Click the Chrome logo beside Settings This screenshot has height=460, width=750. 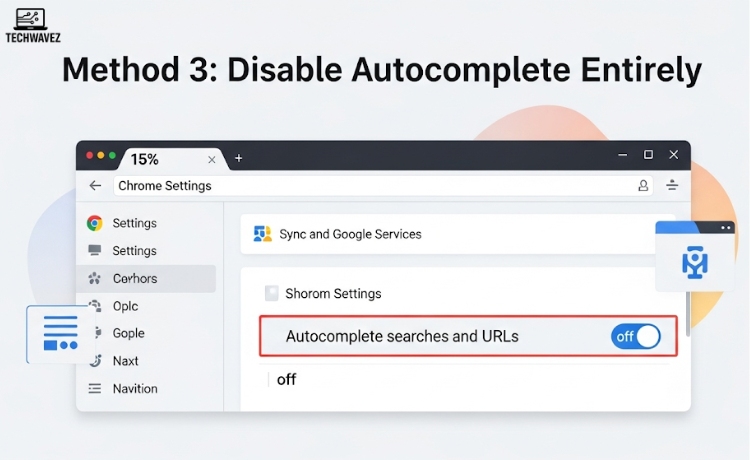click(x=95, y=223)
